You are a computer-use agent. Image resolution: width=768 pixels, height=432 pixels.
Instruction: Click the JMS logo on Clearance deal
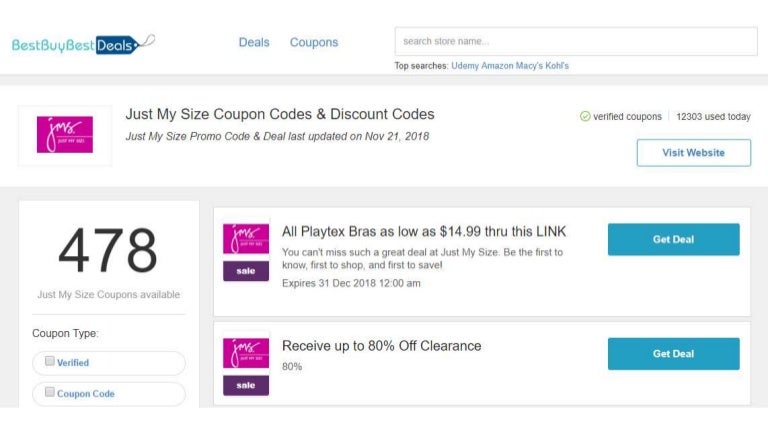coord(246,353)
